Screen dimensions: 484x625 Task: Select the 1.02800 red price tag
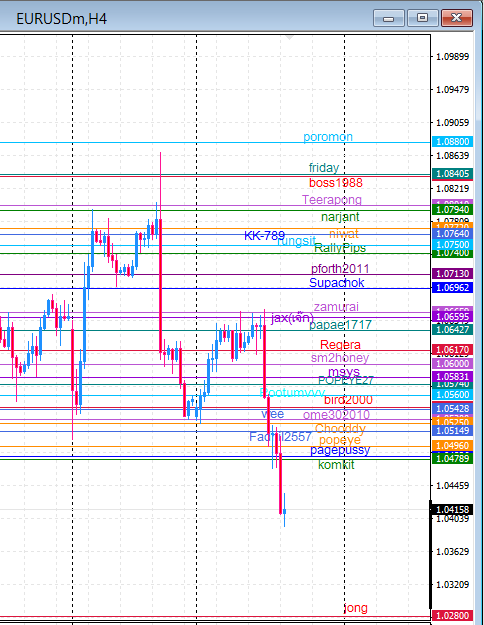pyautogui.click(x=452, y=615)
